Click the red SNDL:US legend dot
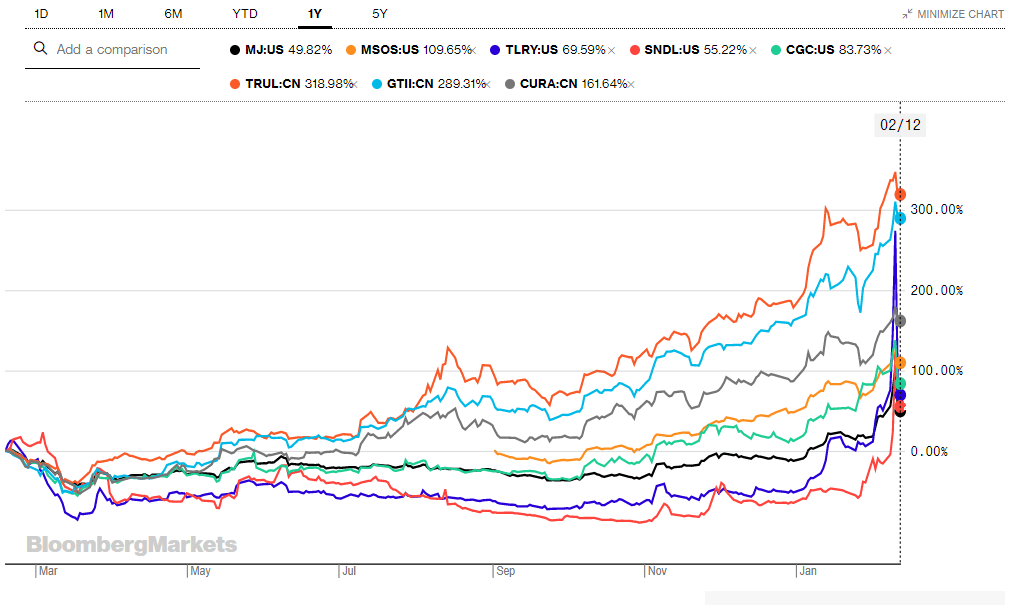Screen dimensions: 1016x605 (635, 50)
